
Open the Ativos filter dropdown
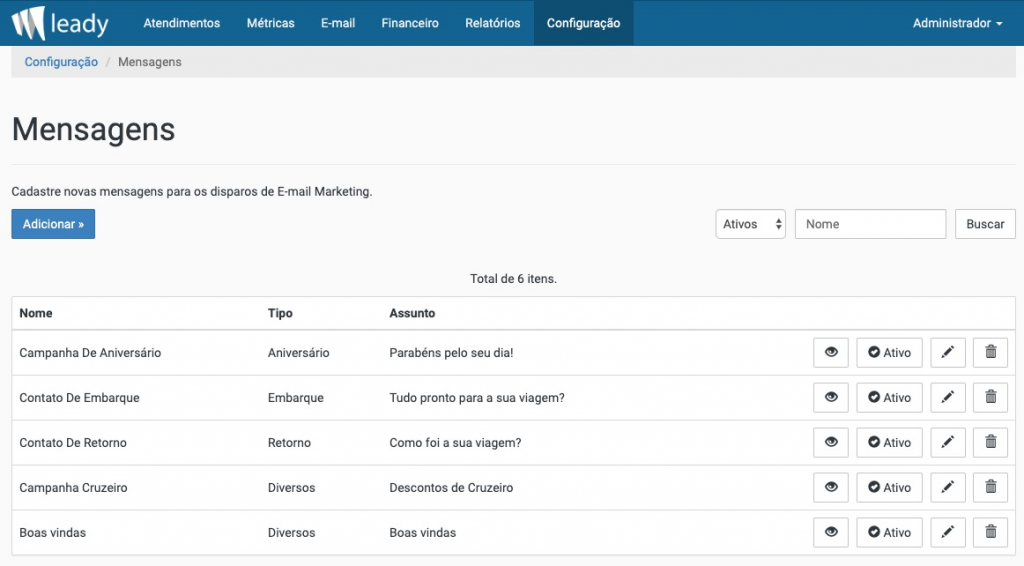click(x=750, y=224)
